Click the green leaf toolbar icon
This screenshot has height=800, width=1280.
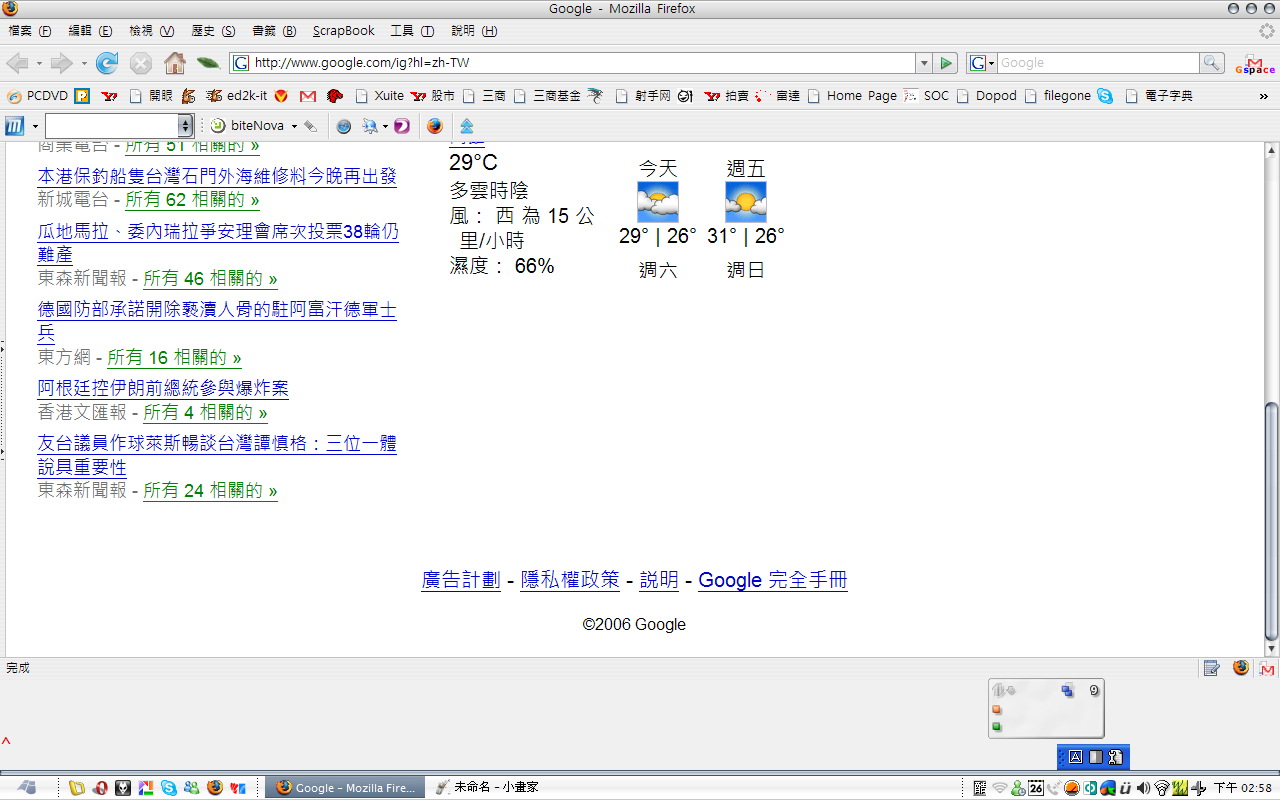208,63
